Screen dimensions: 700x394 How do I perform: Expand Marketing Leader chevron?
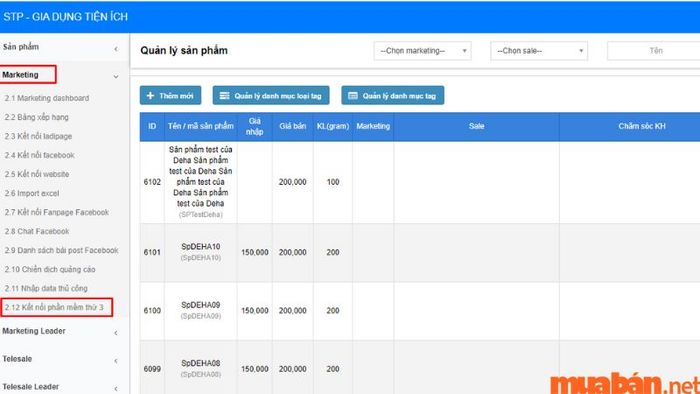[116, 333]
